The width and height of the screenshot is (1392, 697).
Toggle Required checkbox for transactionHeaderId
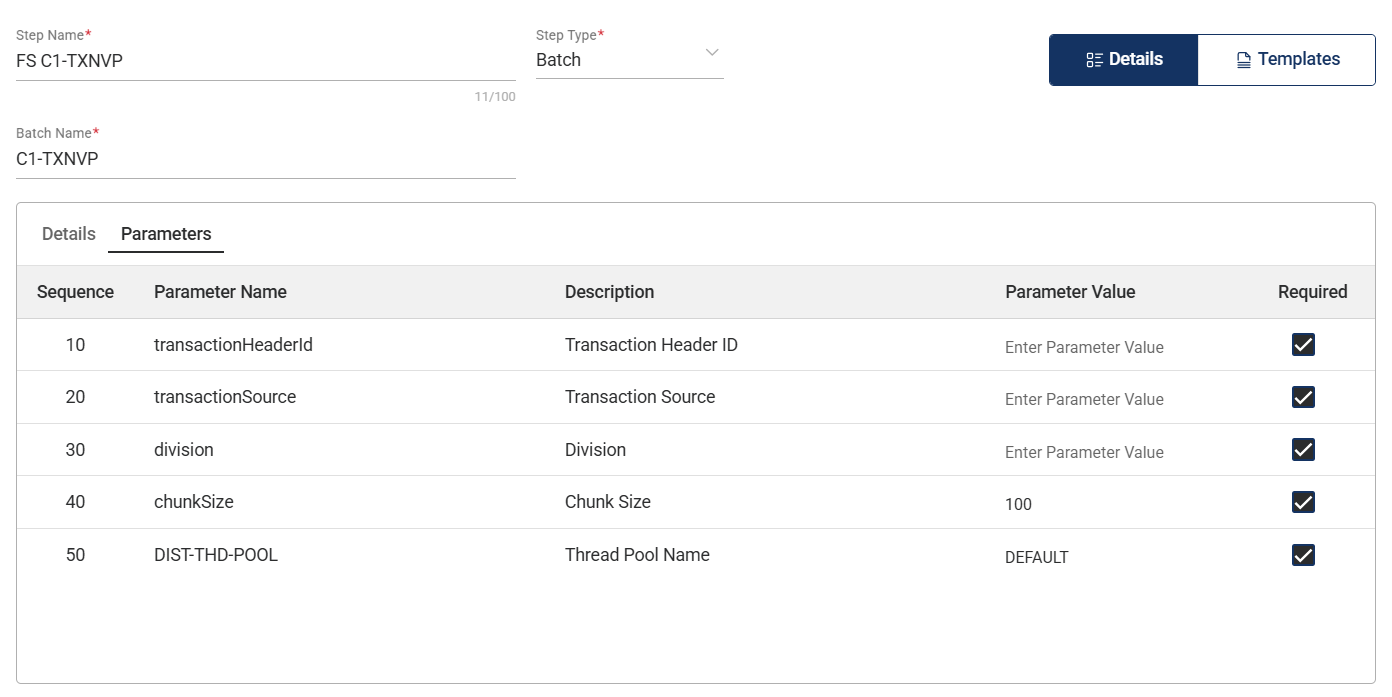click(x=1303, y=345)
